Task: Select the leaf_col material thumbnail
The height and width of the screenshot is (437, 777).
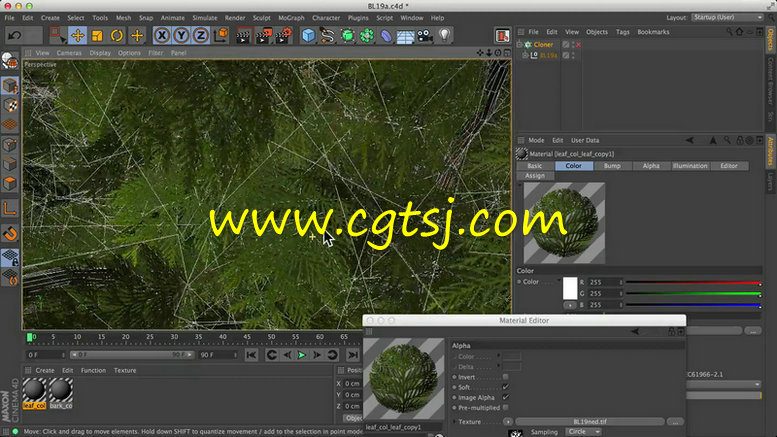Action: coord(34,394)
